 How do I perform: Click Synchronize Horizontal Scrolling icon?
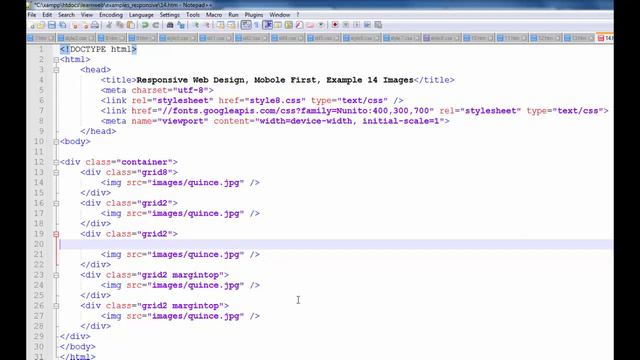point(231,25)
